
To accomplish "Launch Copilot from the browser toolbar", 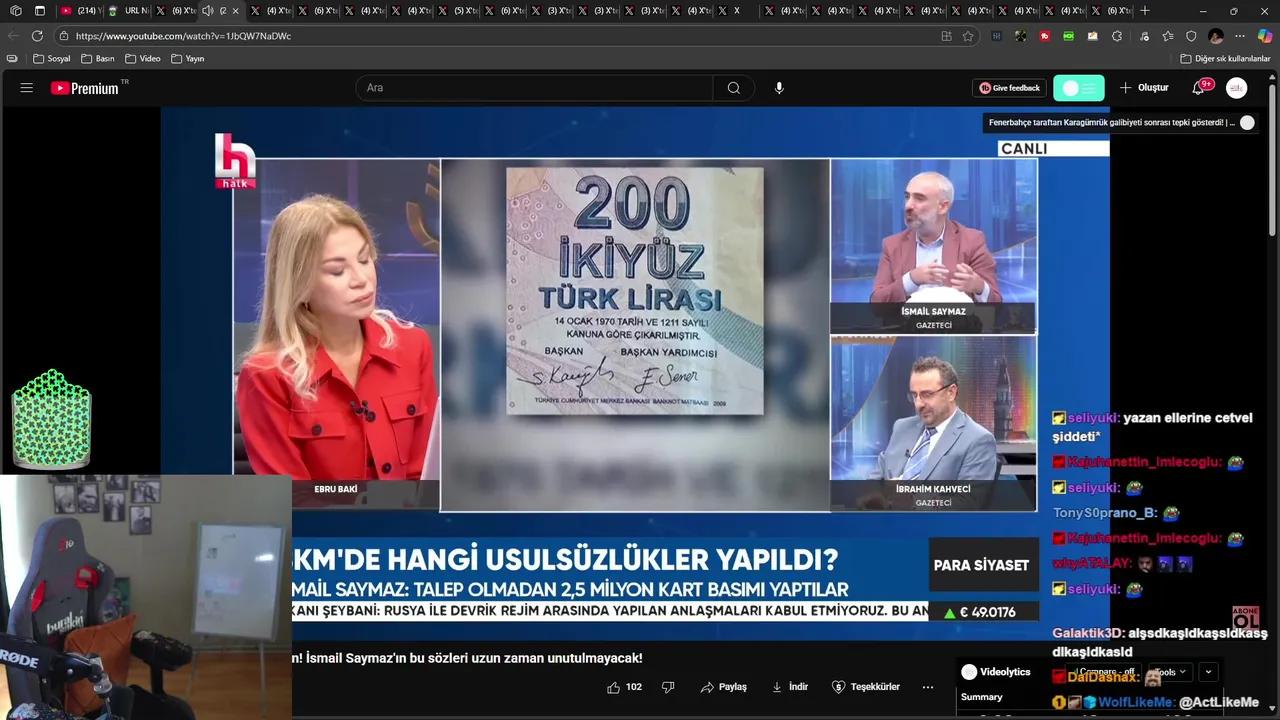I will click(1265, 36).
